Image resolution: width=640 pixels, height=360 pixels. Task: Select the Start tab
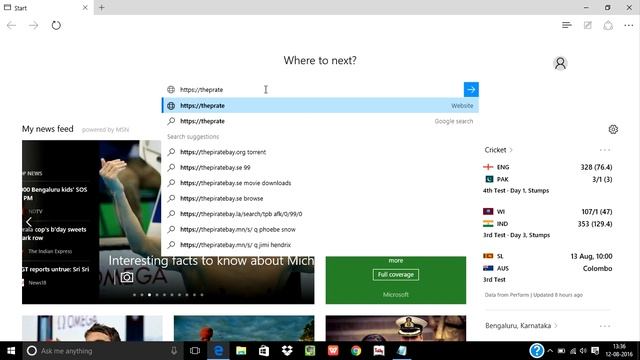(x=47, y=7)
